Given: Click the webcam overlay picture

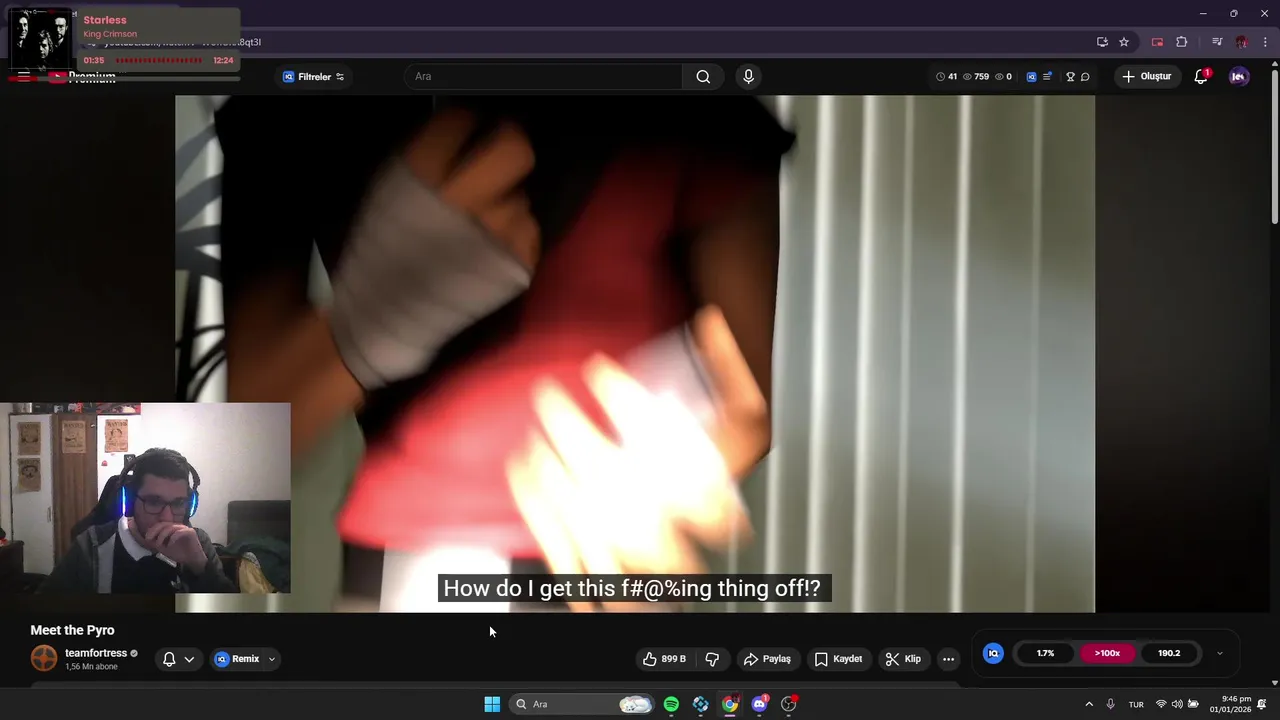Looking at the screenshot, I should point(145,498).
